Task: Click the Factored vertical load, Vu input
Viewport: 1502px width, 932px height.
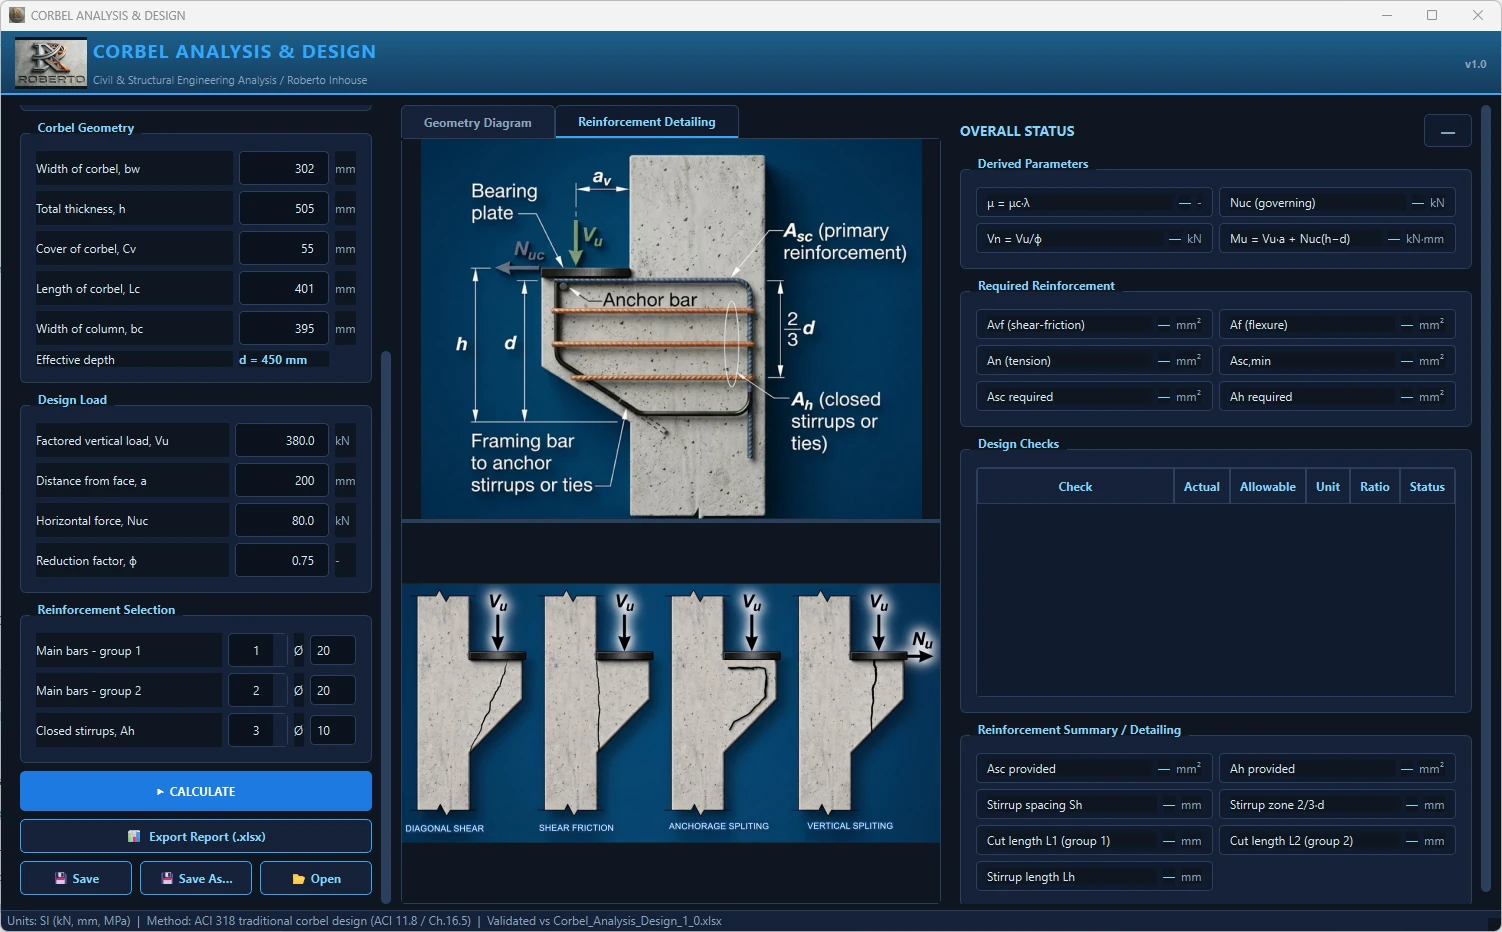Action: tap(282, 440)
